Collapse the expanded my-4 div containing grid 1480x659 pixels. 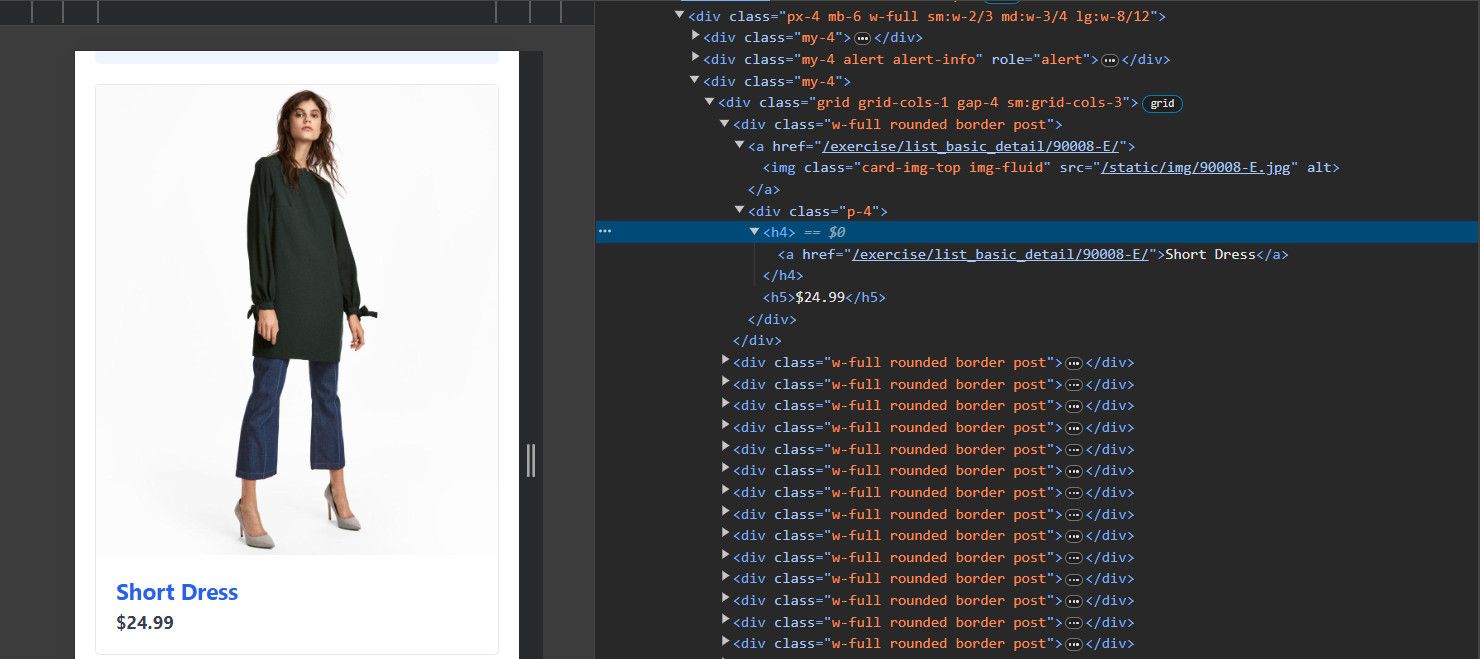[x=696, y=81]
